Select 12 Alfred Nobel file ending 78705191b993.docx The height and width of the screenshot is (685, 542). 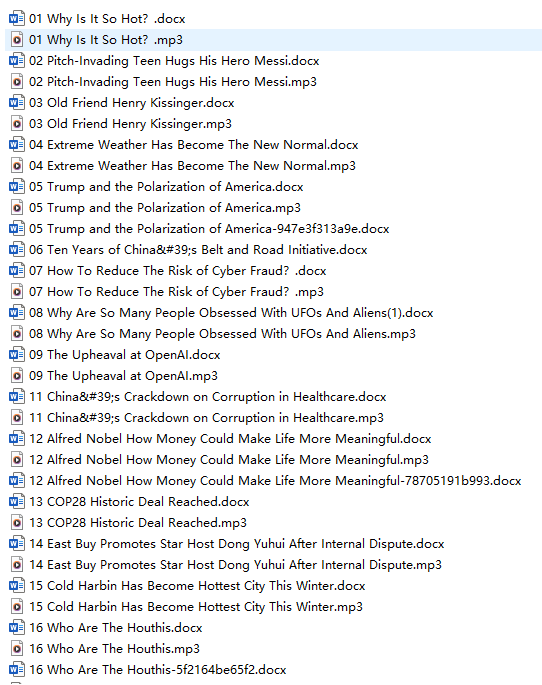pyautogui.click(x=275, y=481)
